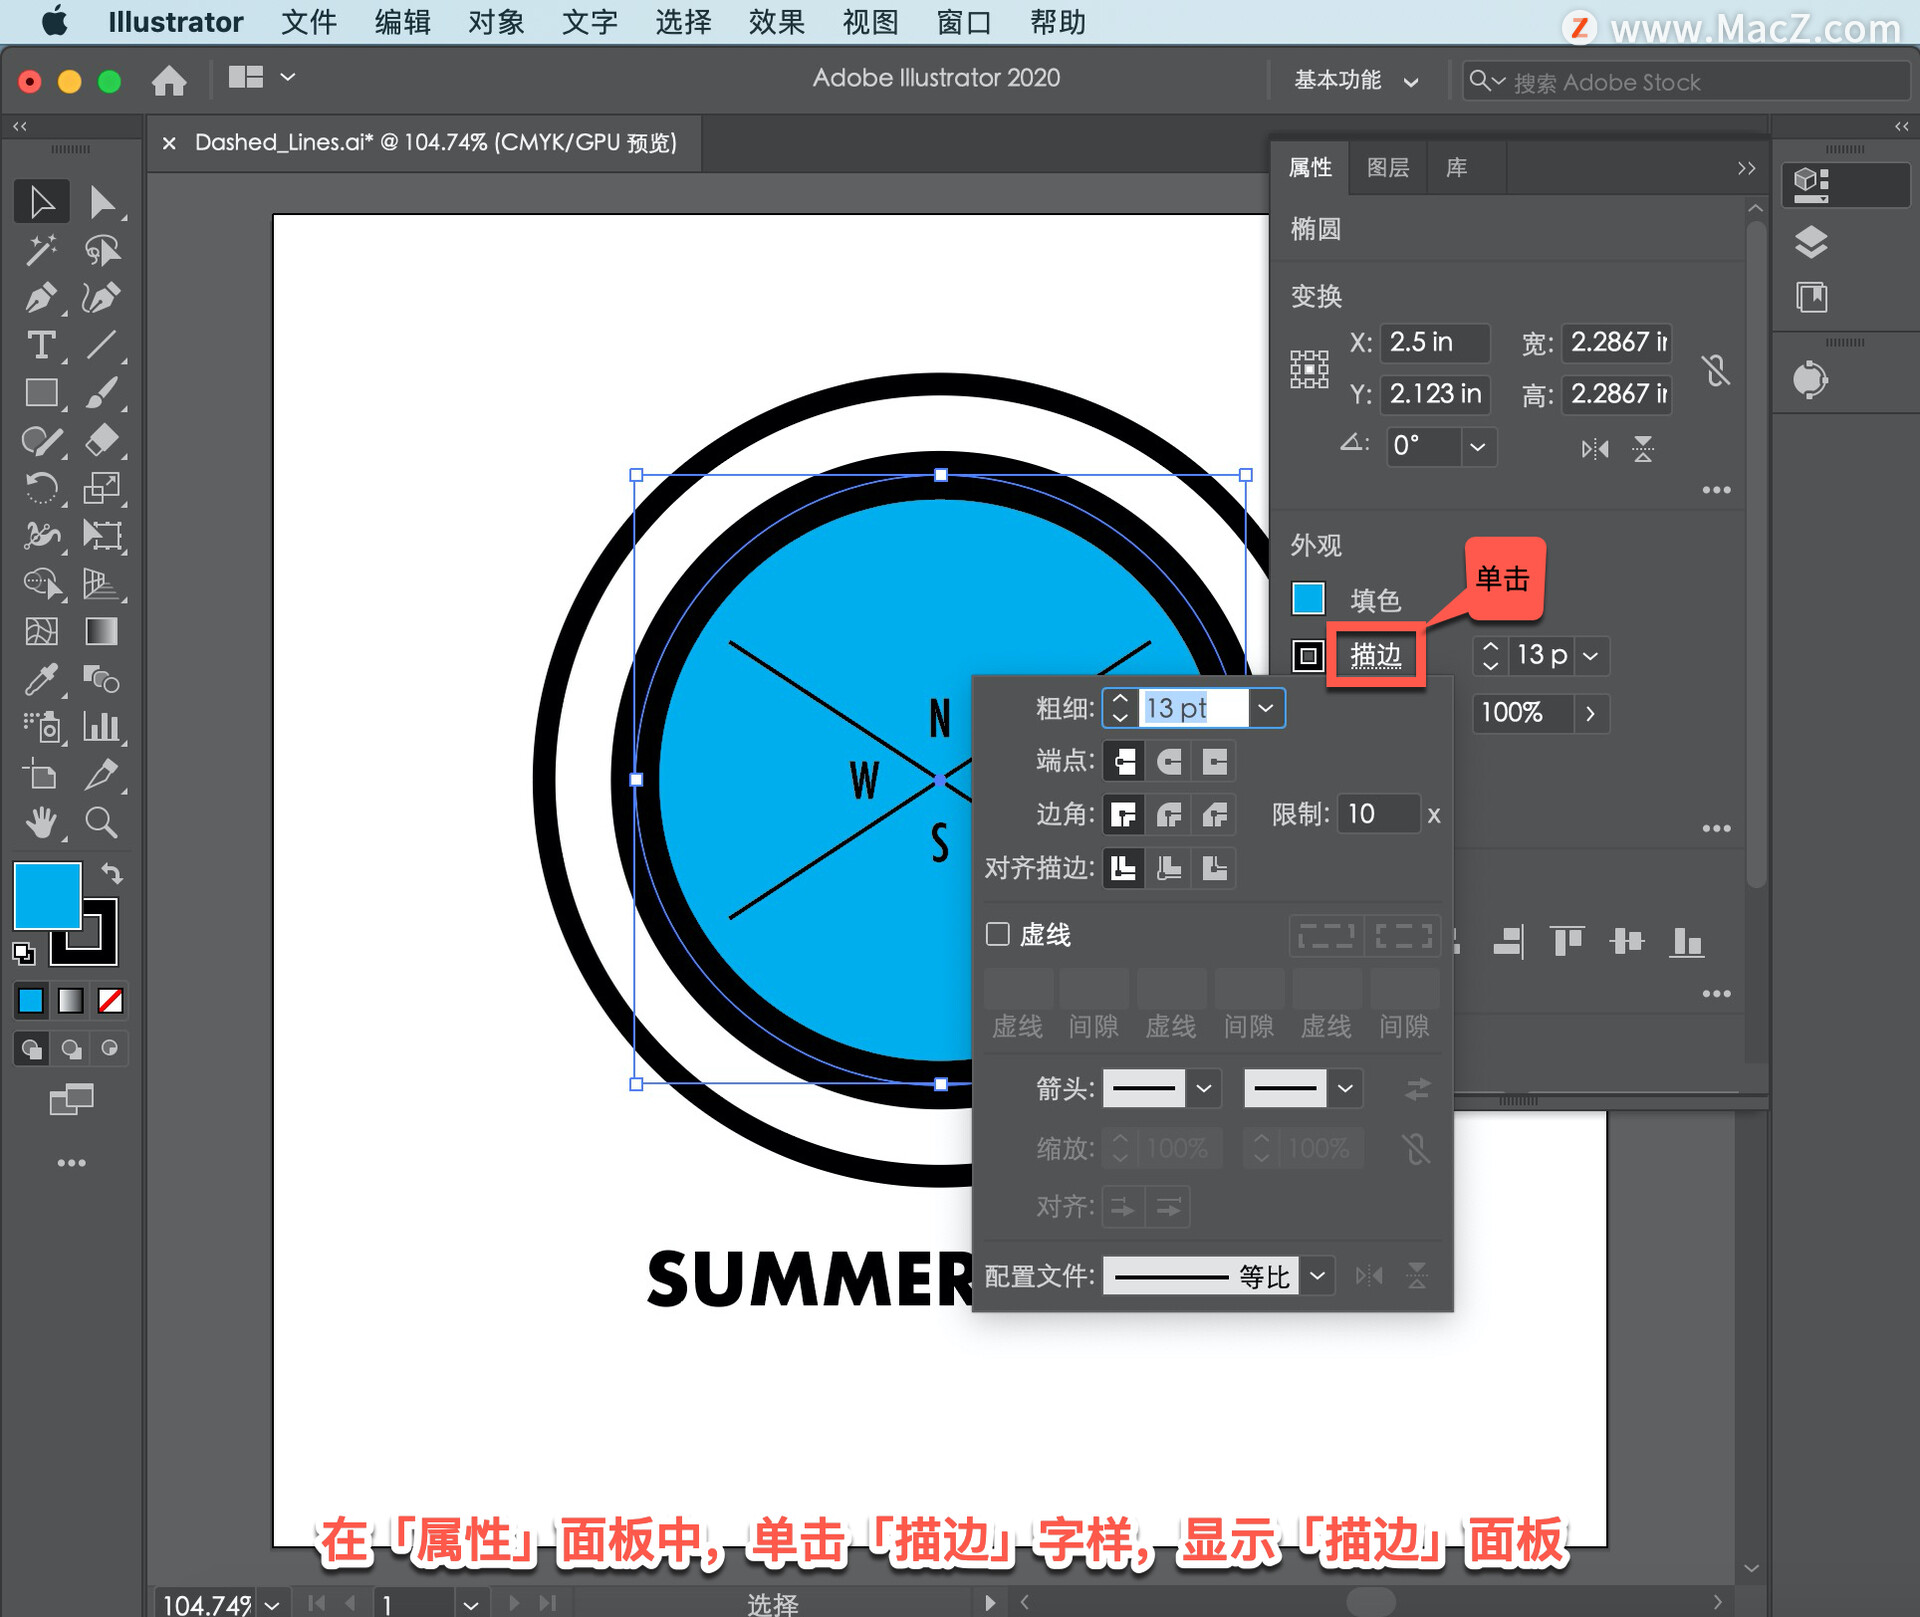
Task: Select the Mesh tool
Action: [41, 631]
